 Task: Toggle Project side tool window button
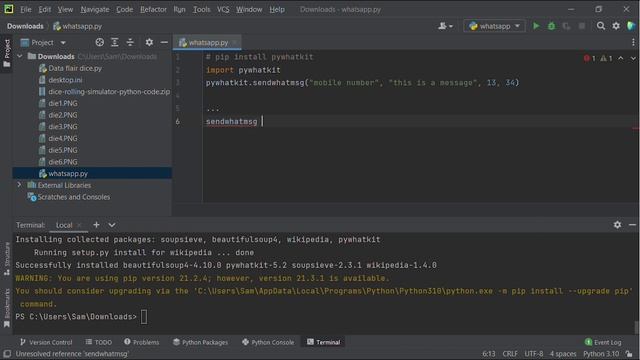[x=7, y=53]
